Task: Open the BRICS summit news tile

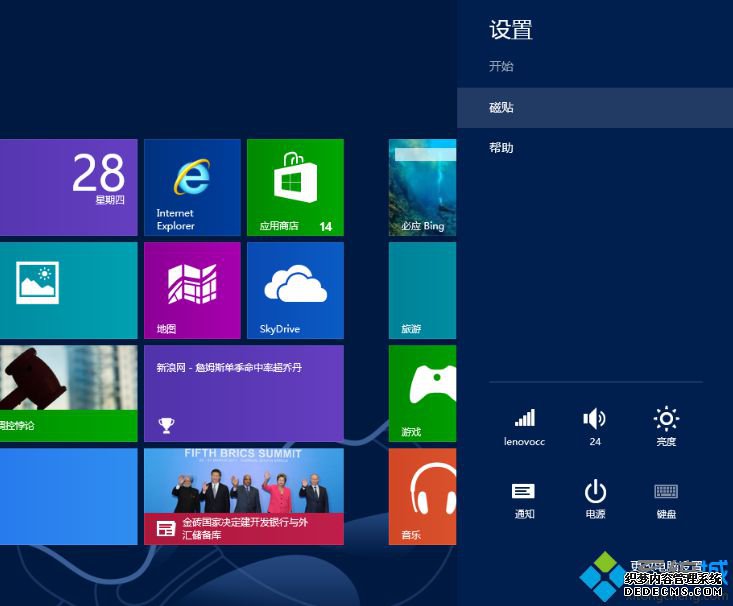Action: 244,497
